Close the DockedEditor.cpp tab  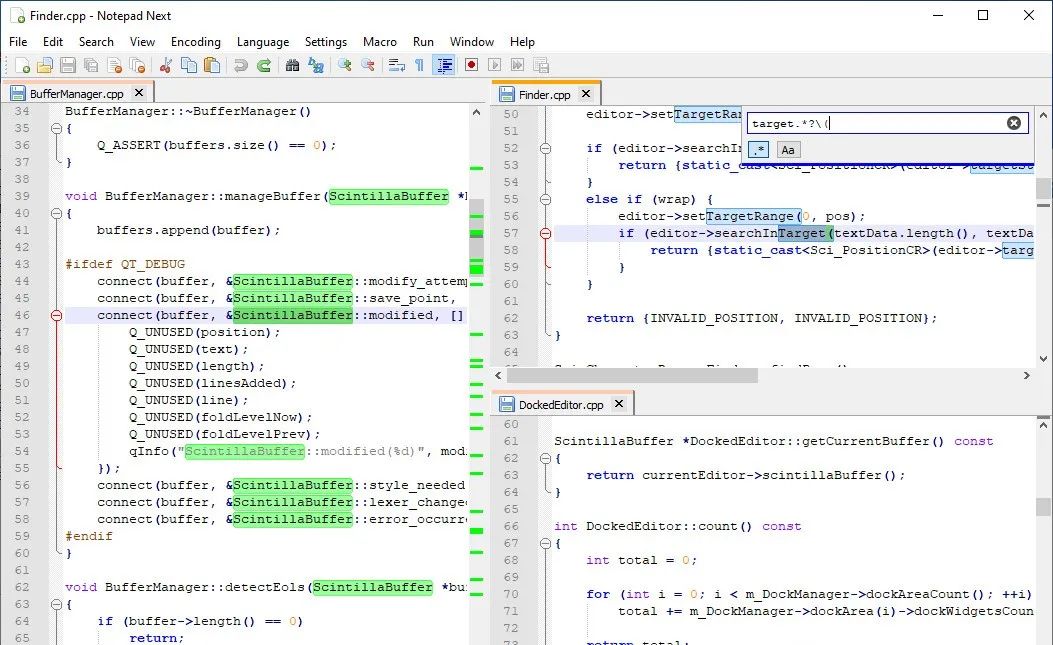[619, 404]
